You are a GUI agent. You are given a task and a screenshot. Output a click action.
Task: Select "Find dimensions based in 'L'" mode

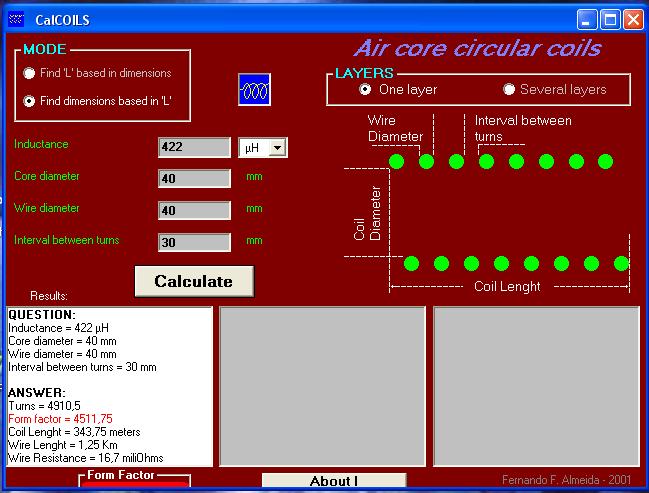pyautogui.click(x=30, y=100)
